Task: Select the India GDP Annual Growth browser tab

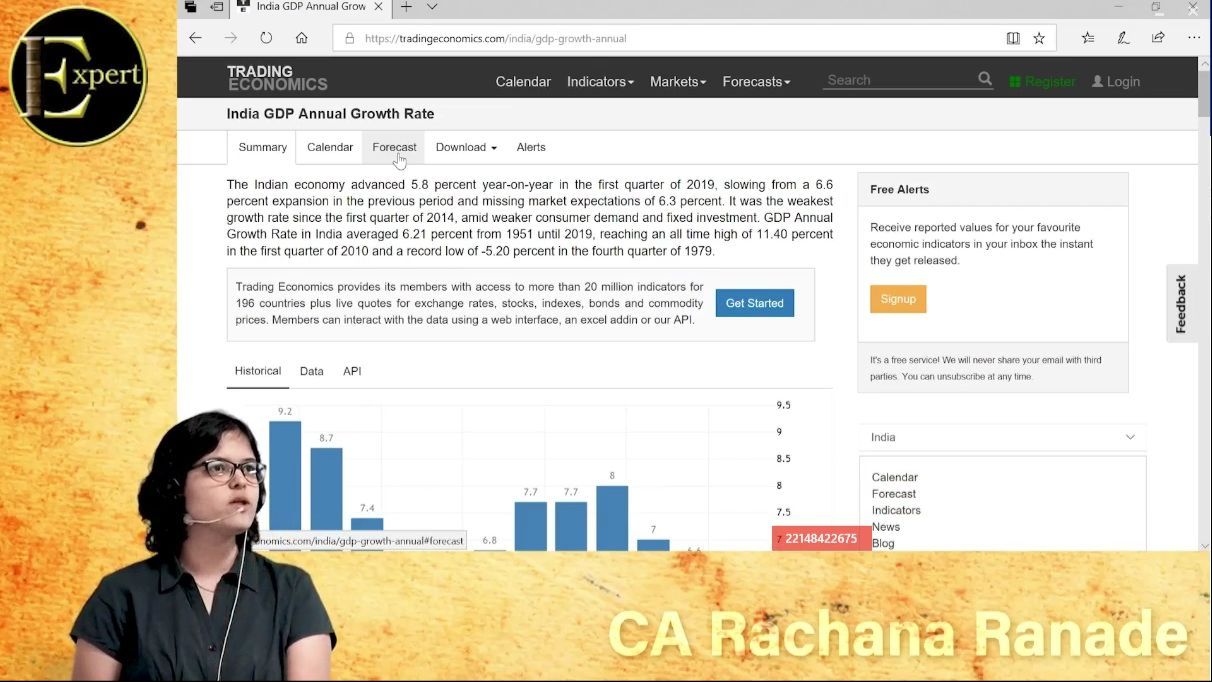Action: (310, 7)
